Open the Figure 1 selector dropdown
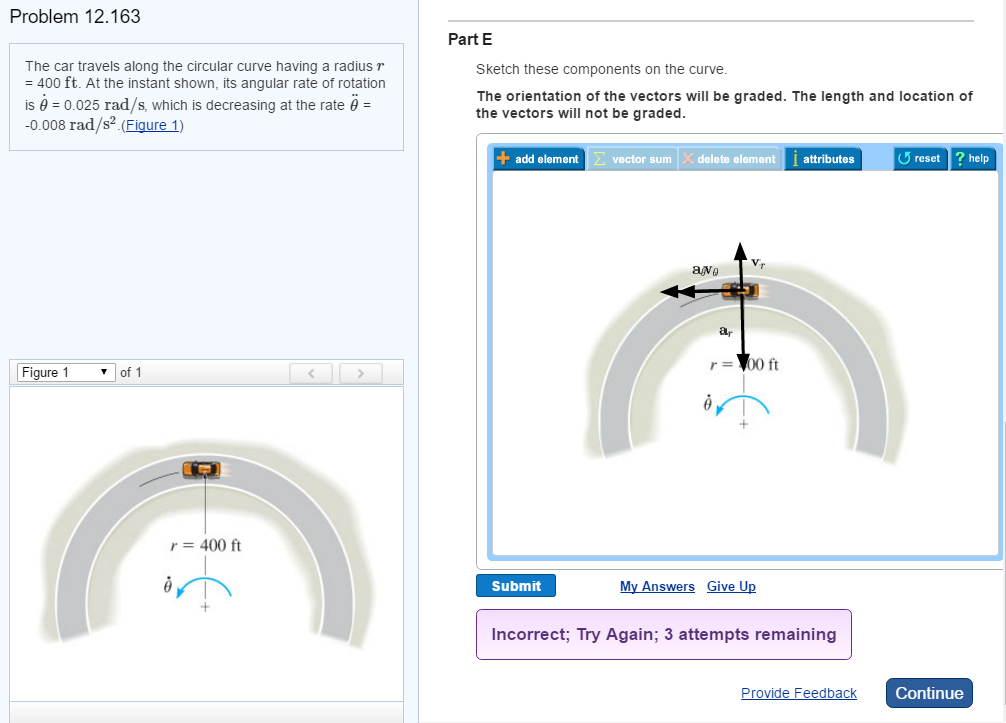 pyautogui.click(x=65, y=372)
